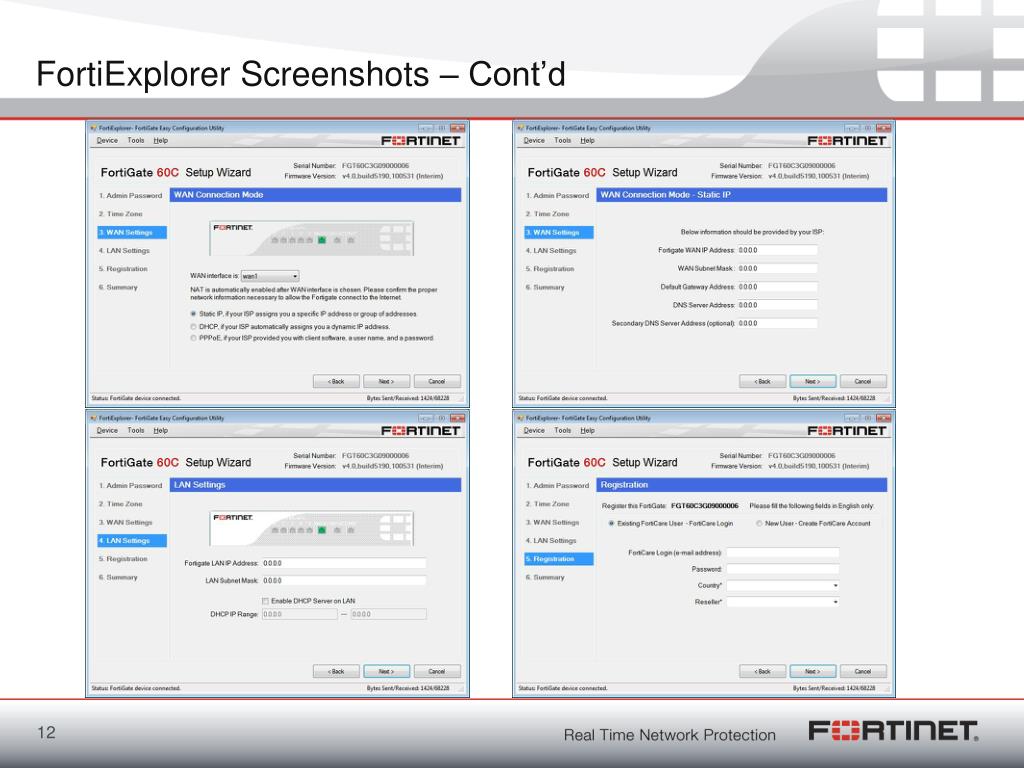Click Cancel in the LAN Settings window
Screen dimensions: 1024x768
coord(437,671)
